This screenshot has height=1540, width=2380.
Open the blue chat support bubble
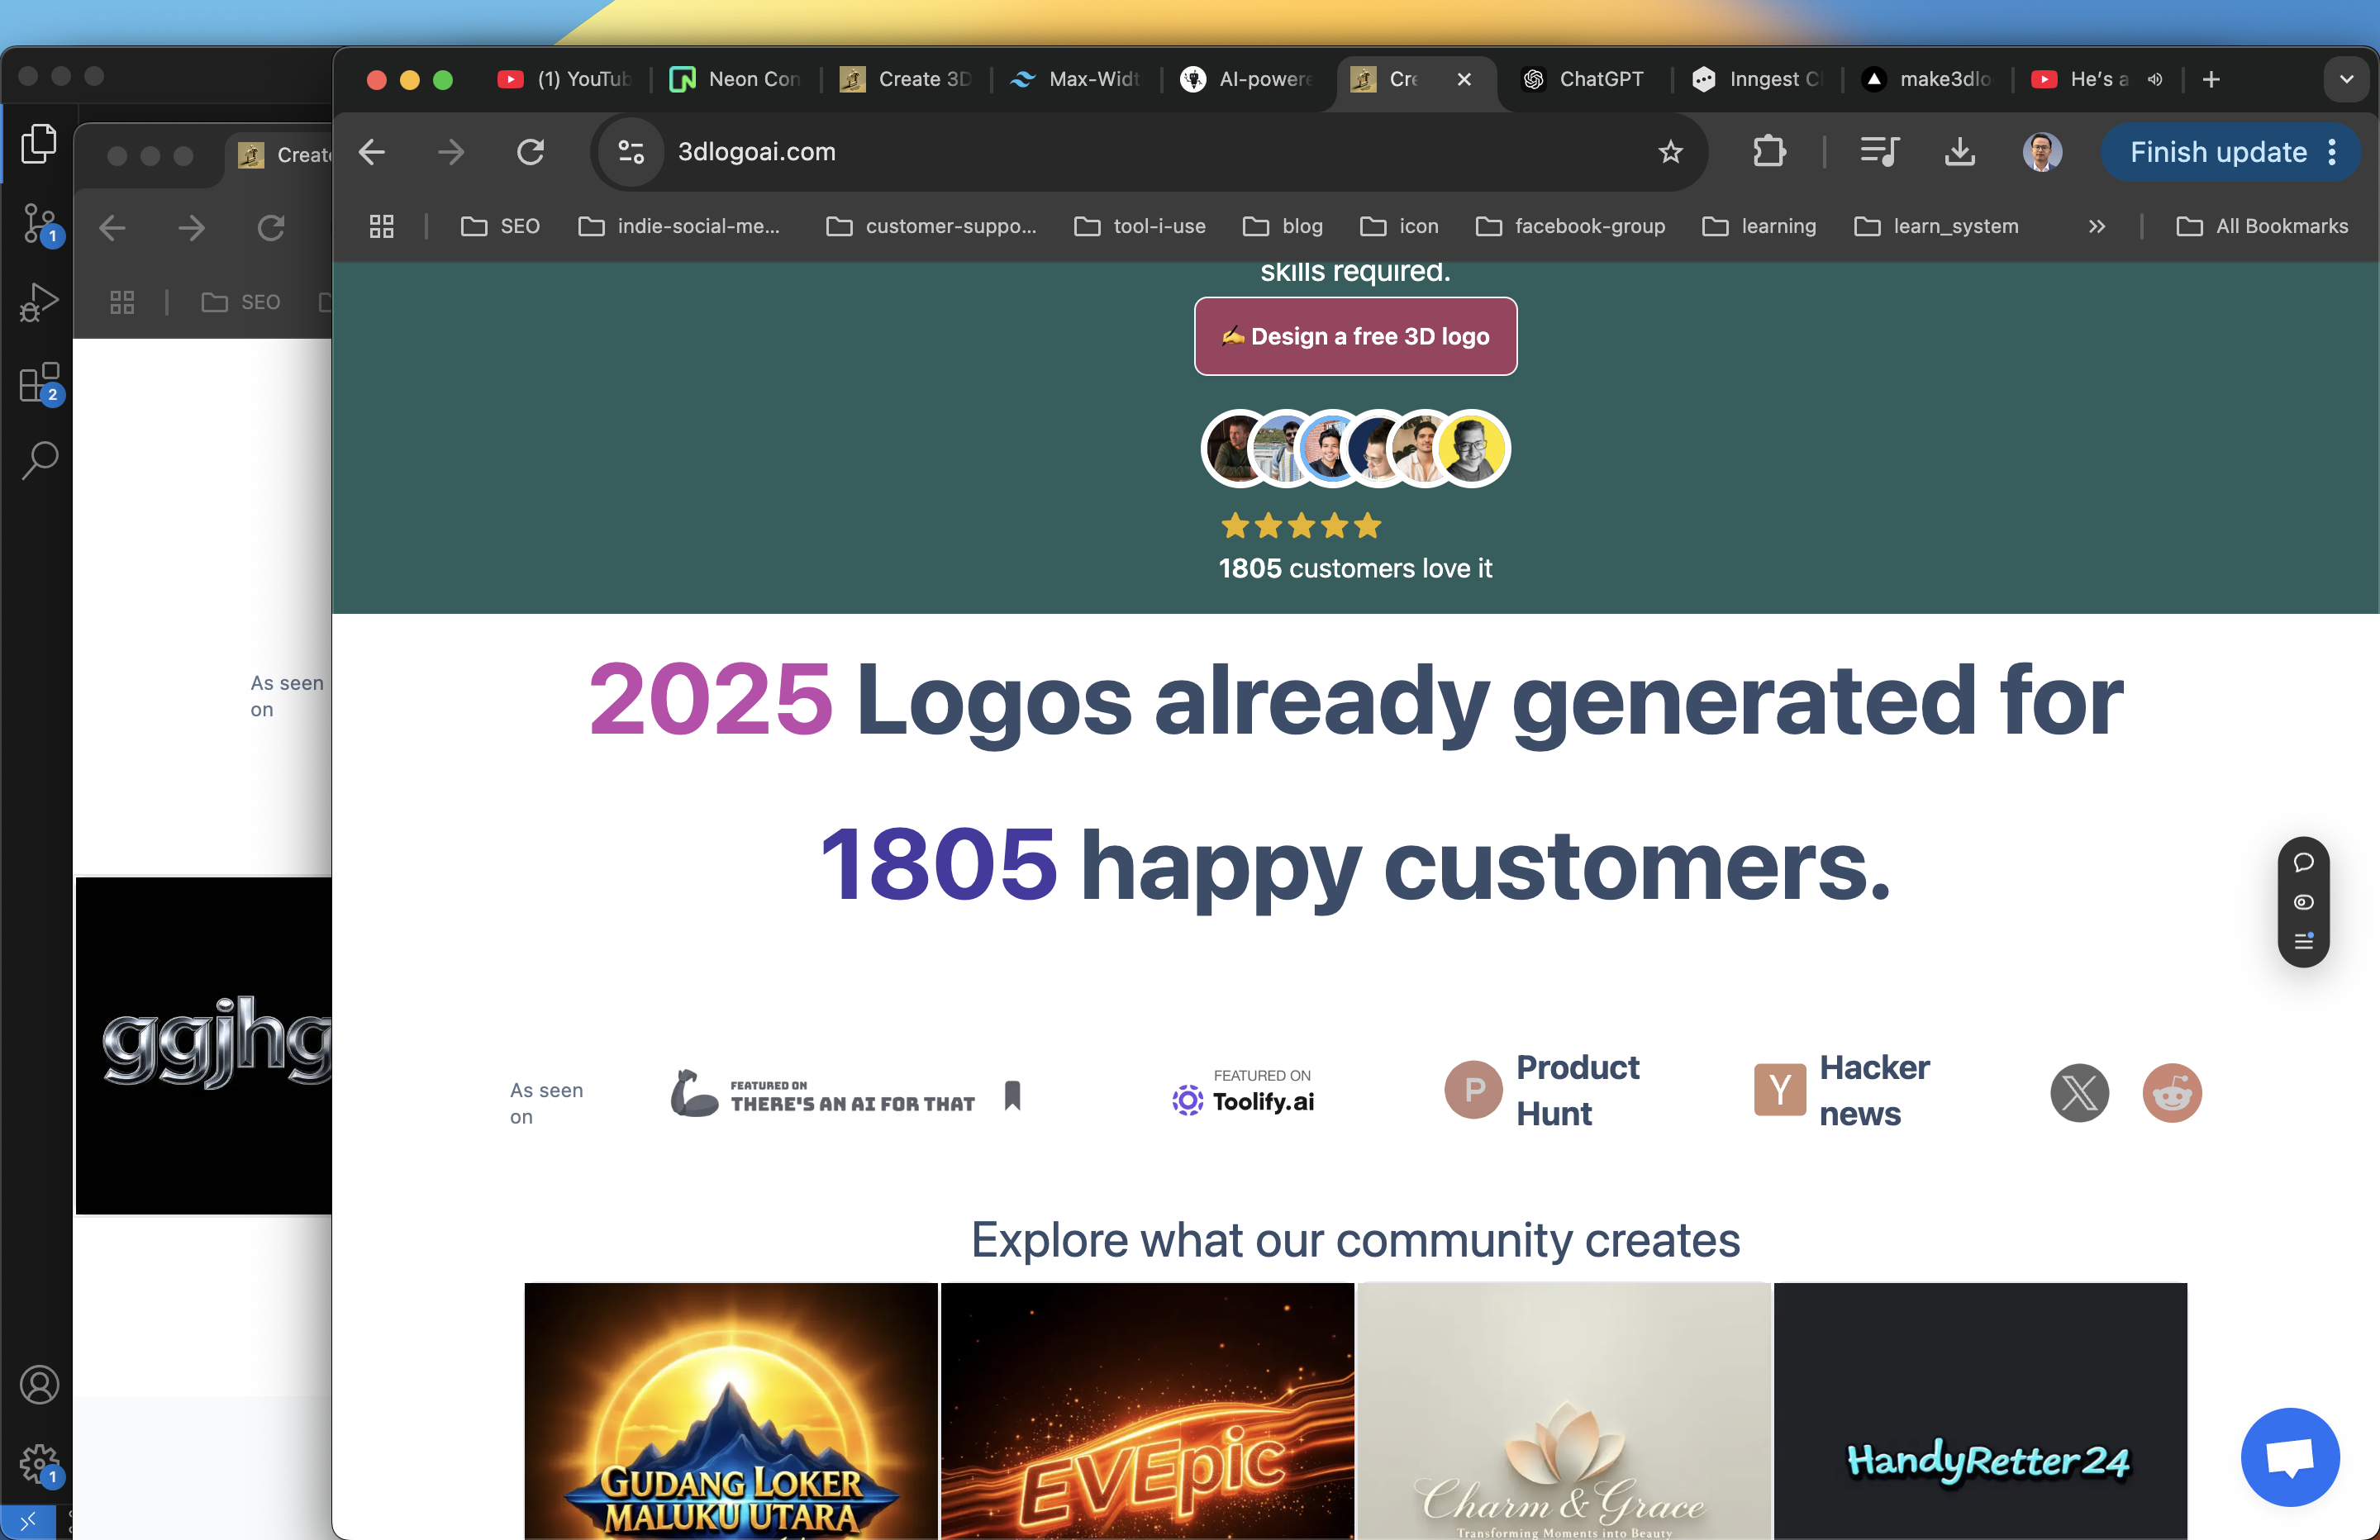(x=2289, y=1456)
